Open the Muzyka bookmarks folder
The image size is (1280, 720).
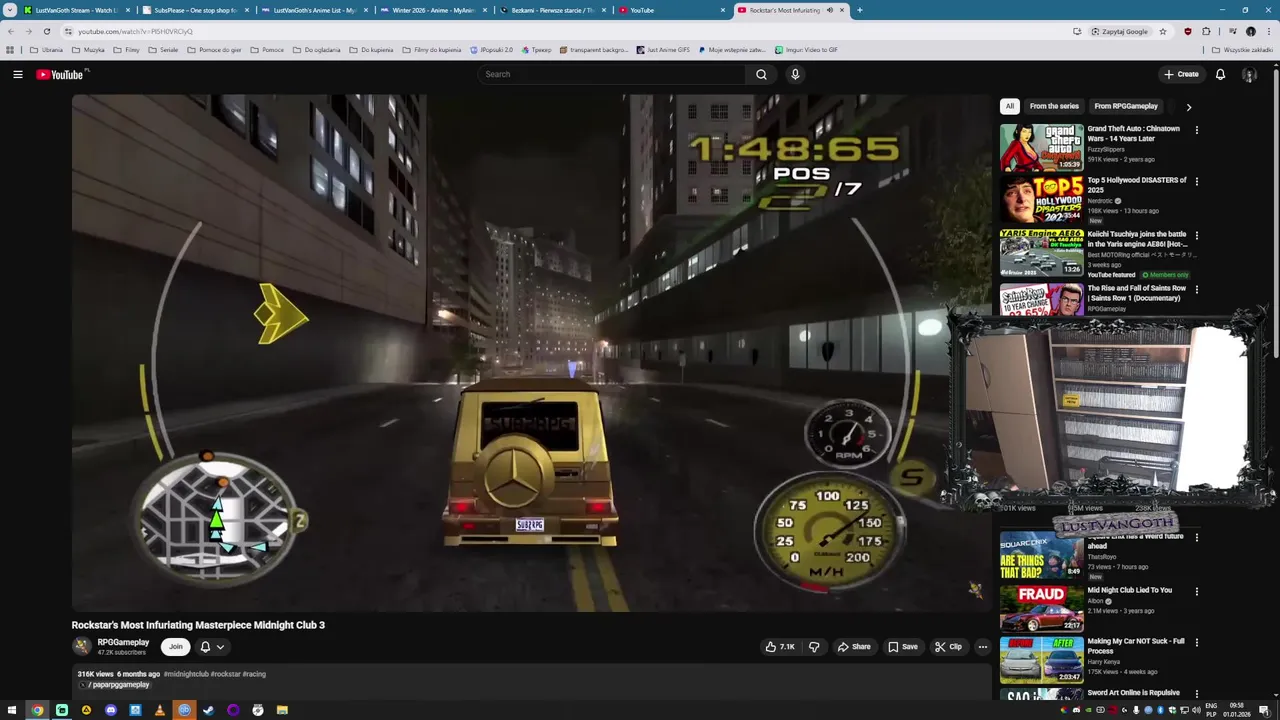tap(88, 49)
